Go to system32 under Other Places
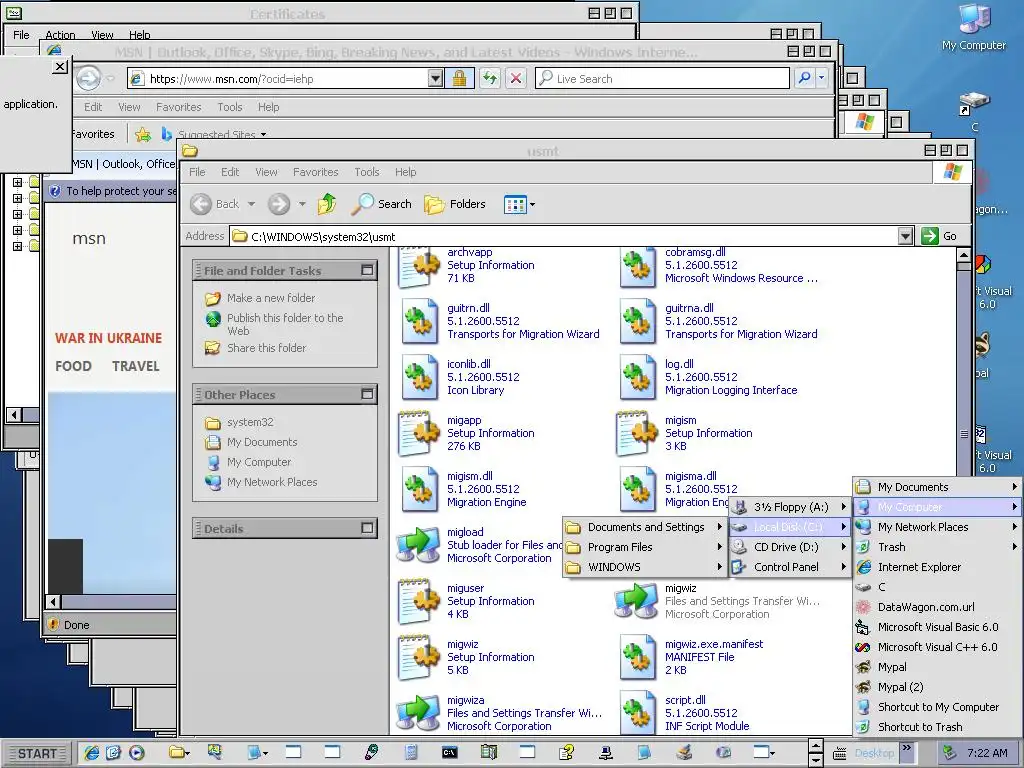 [x=249, y=423]
